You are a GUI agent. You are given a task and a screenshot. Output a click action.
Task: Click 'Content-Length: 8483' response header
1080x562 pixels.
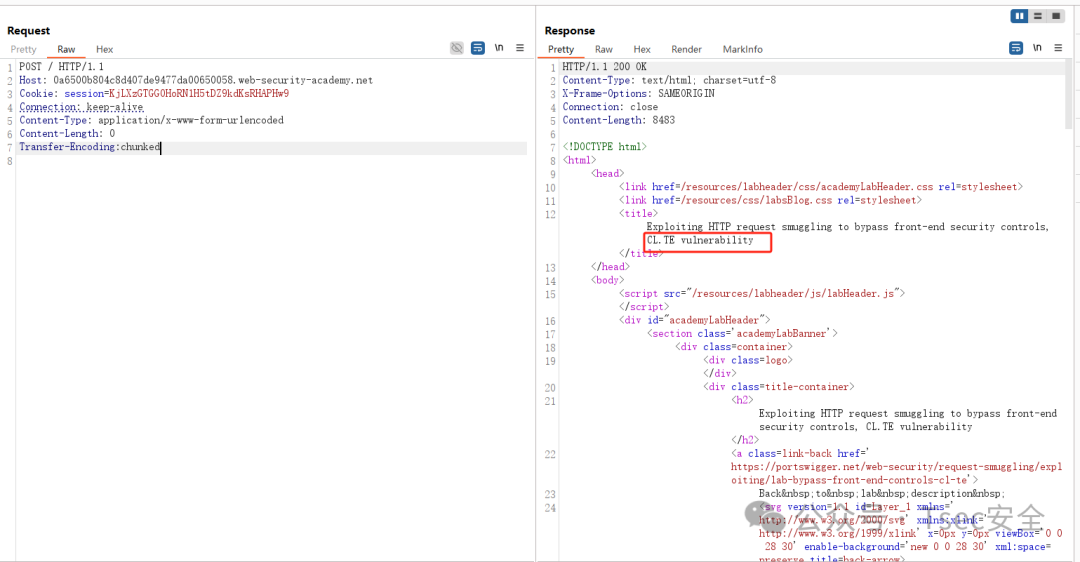tap(619, 120)
